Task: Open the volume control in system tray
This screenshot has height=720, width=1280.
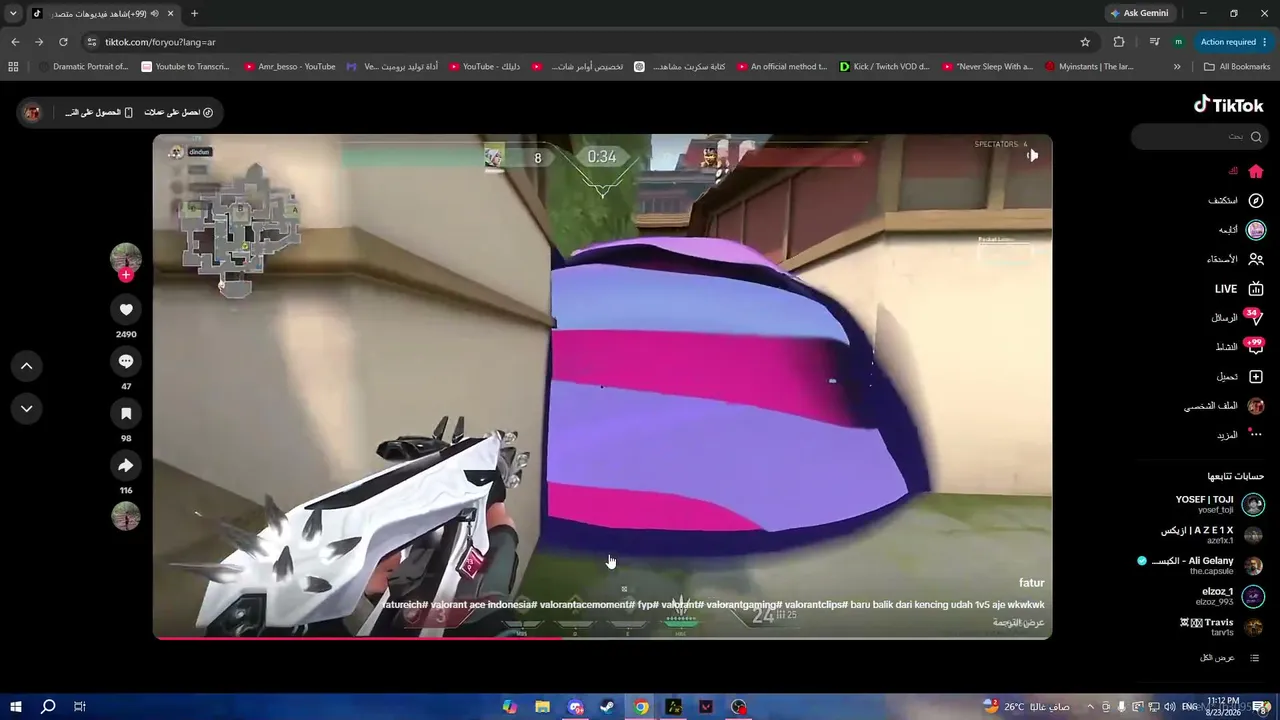Action: click(1170, 707)
